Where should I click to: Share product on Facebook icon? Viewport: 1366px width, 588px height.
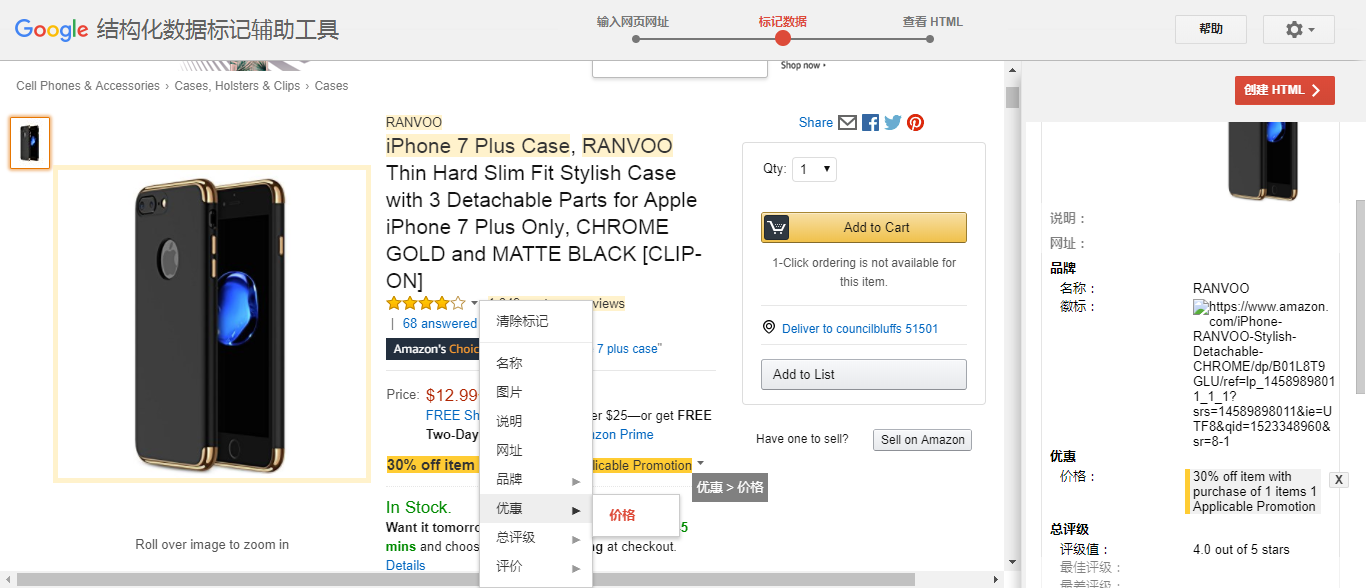pos(870,123)
